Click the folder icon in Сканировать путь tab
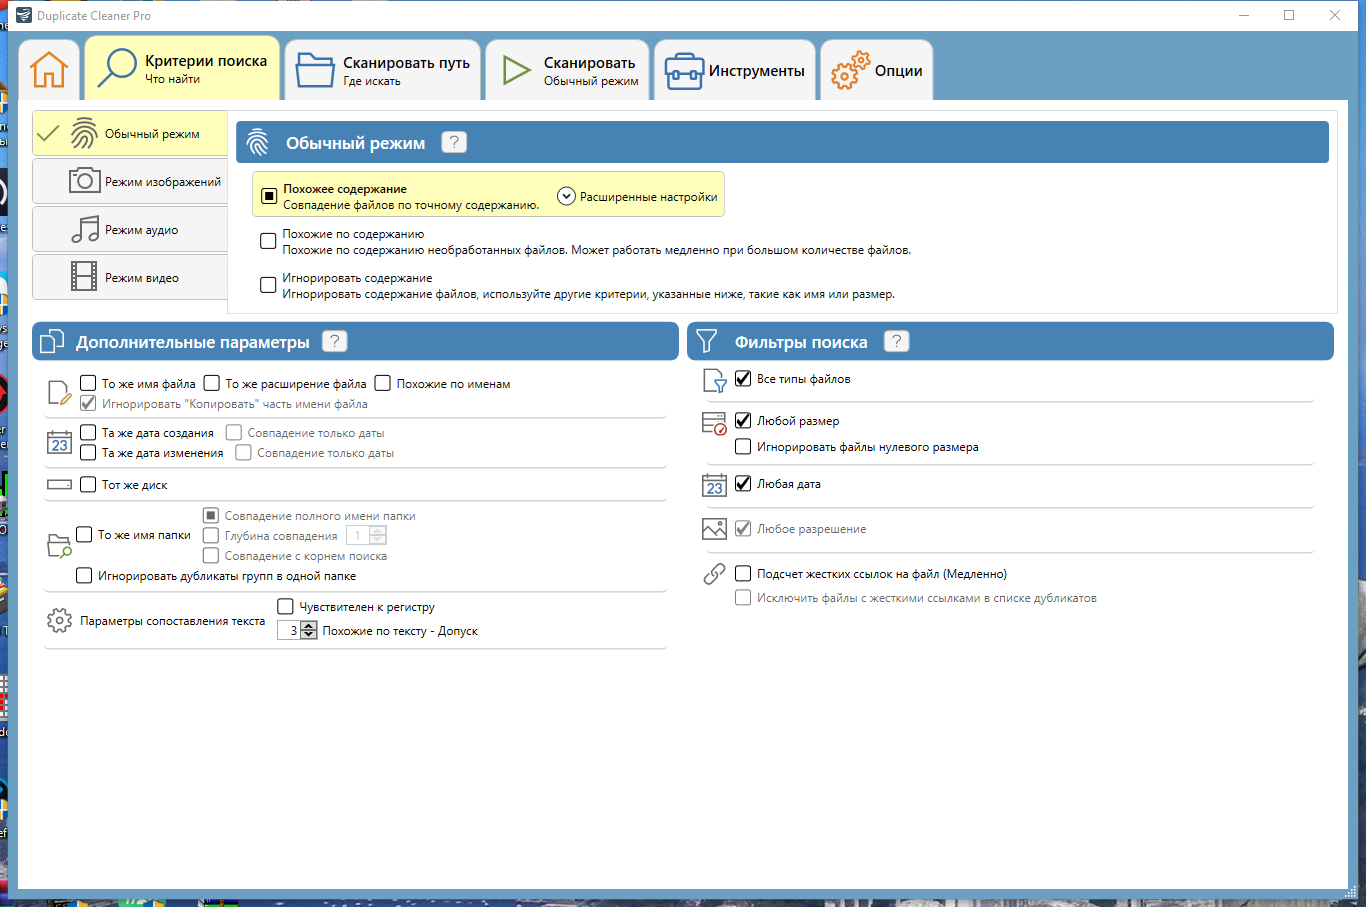This screenshot has width=1366, height=907. click(x=315, y=70)
